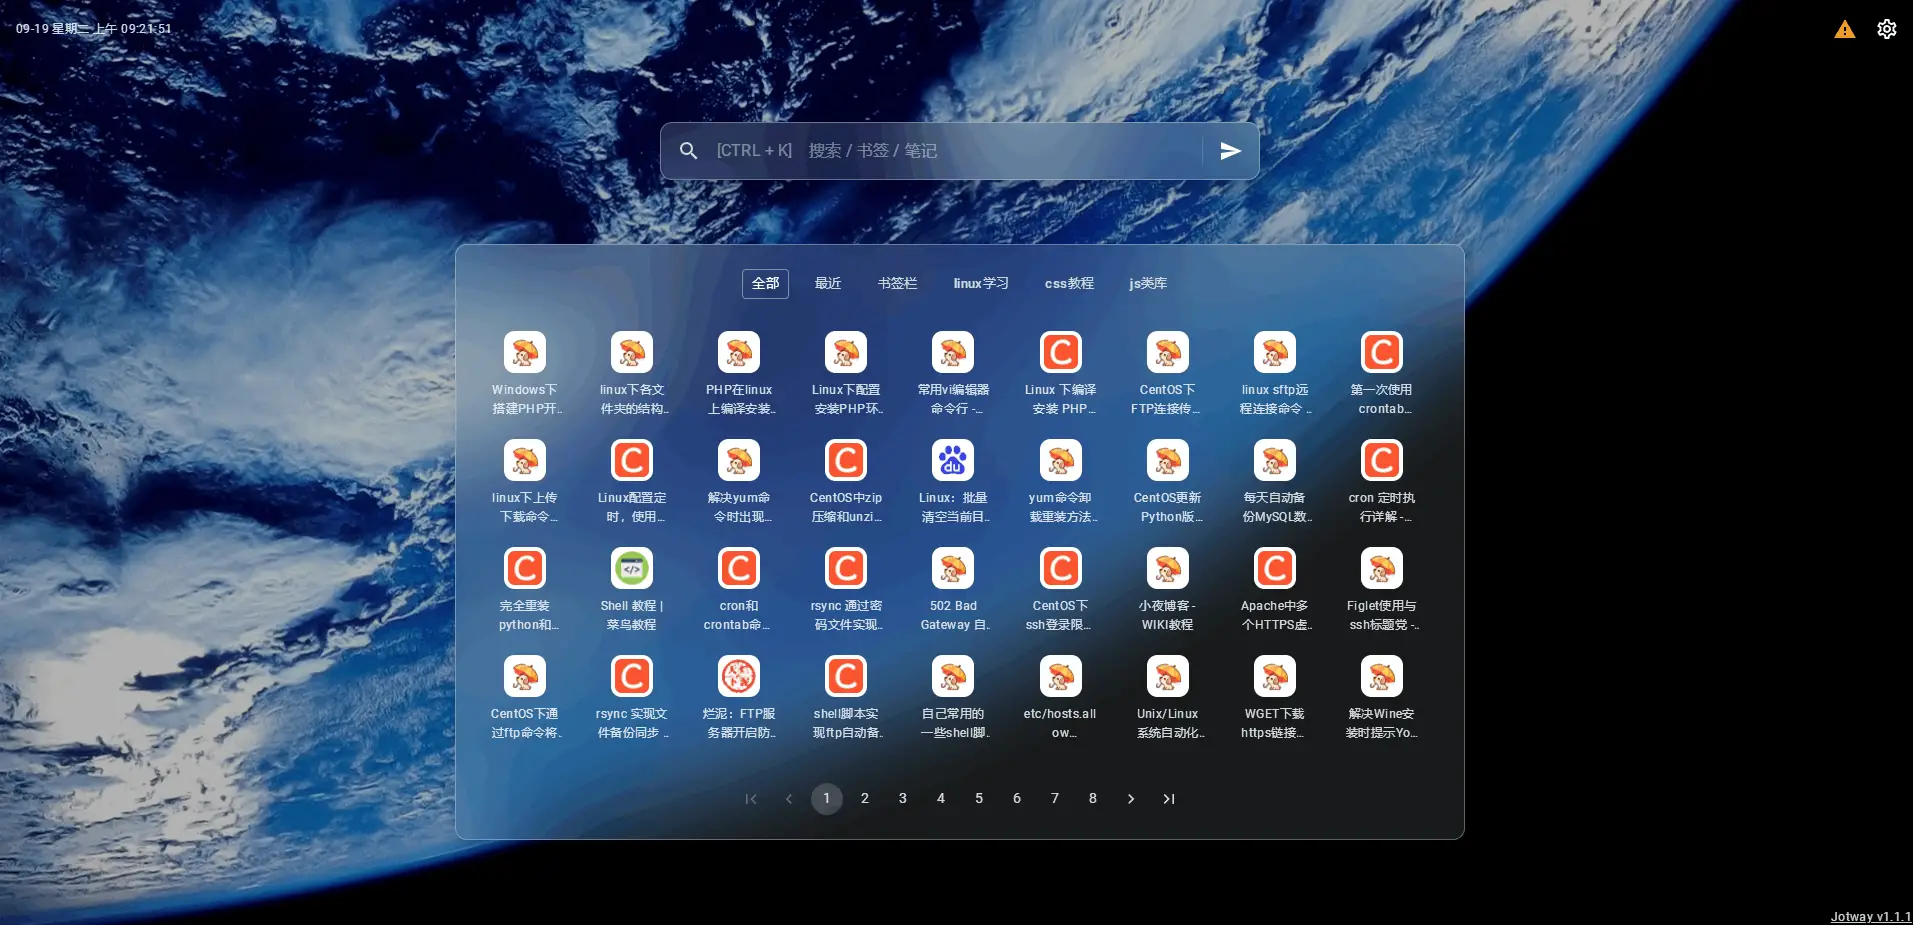Screen dimensions: 1913x925
Task: Jump to last page of bookmarks
Action: [1169, 799]
